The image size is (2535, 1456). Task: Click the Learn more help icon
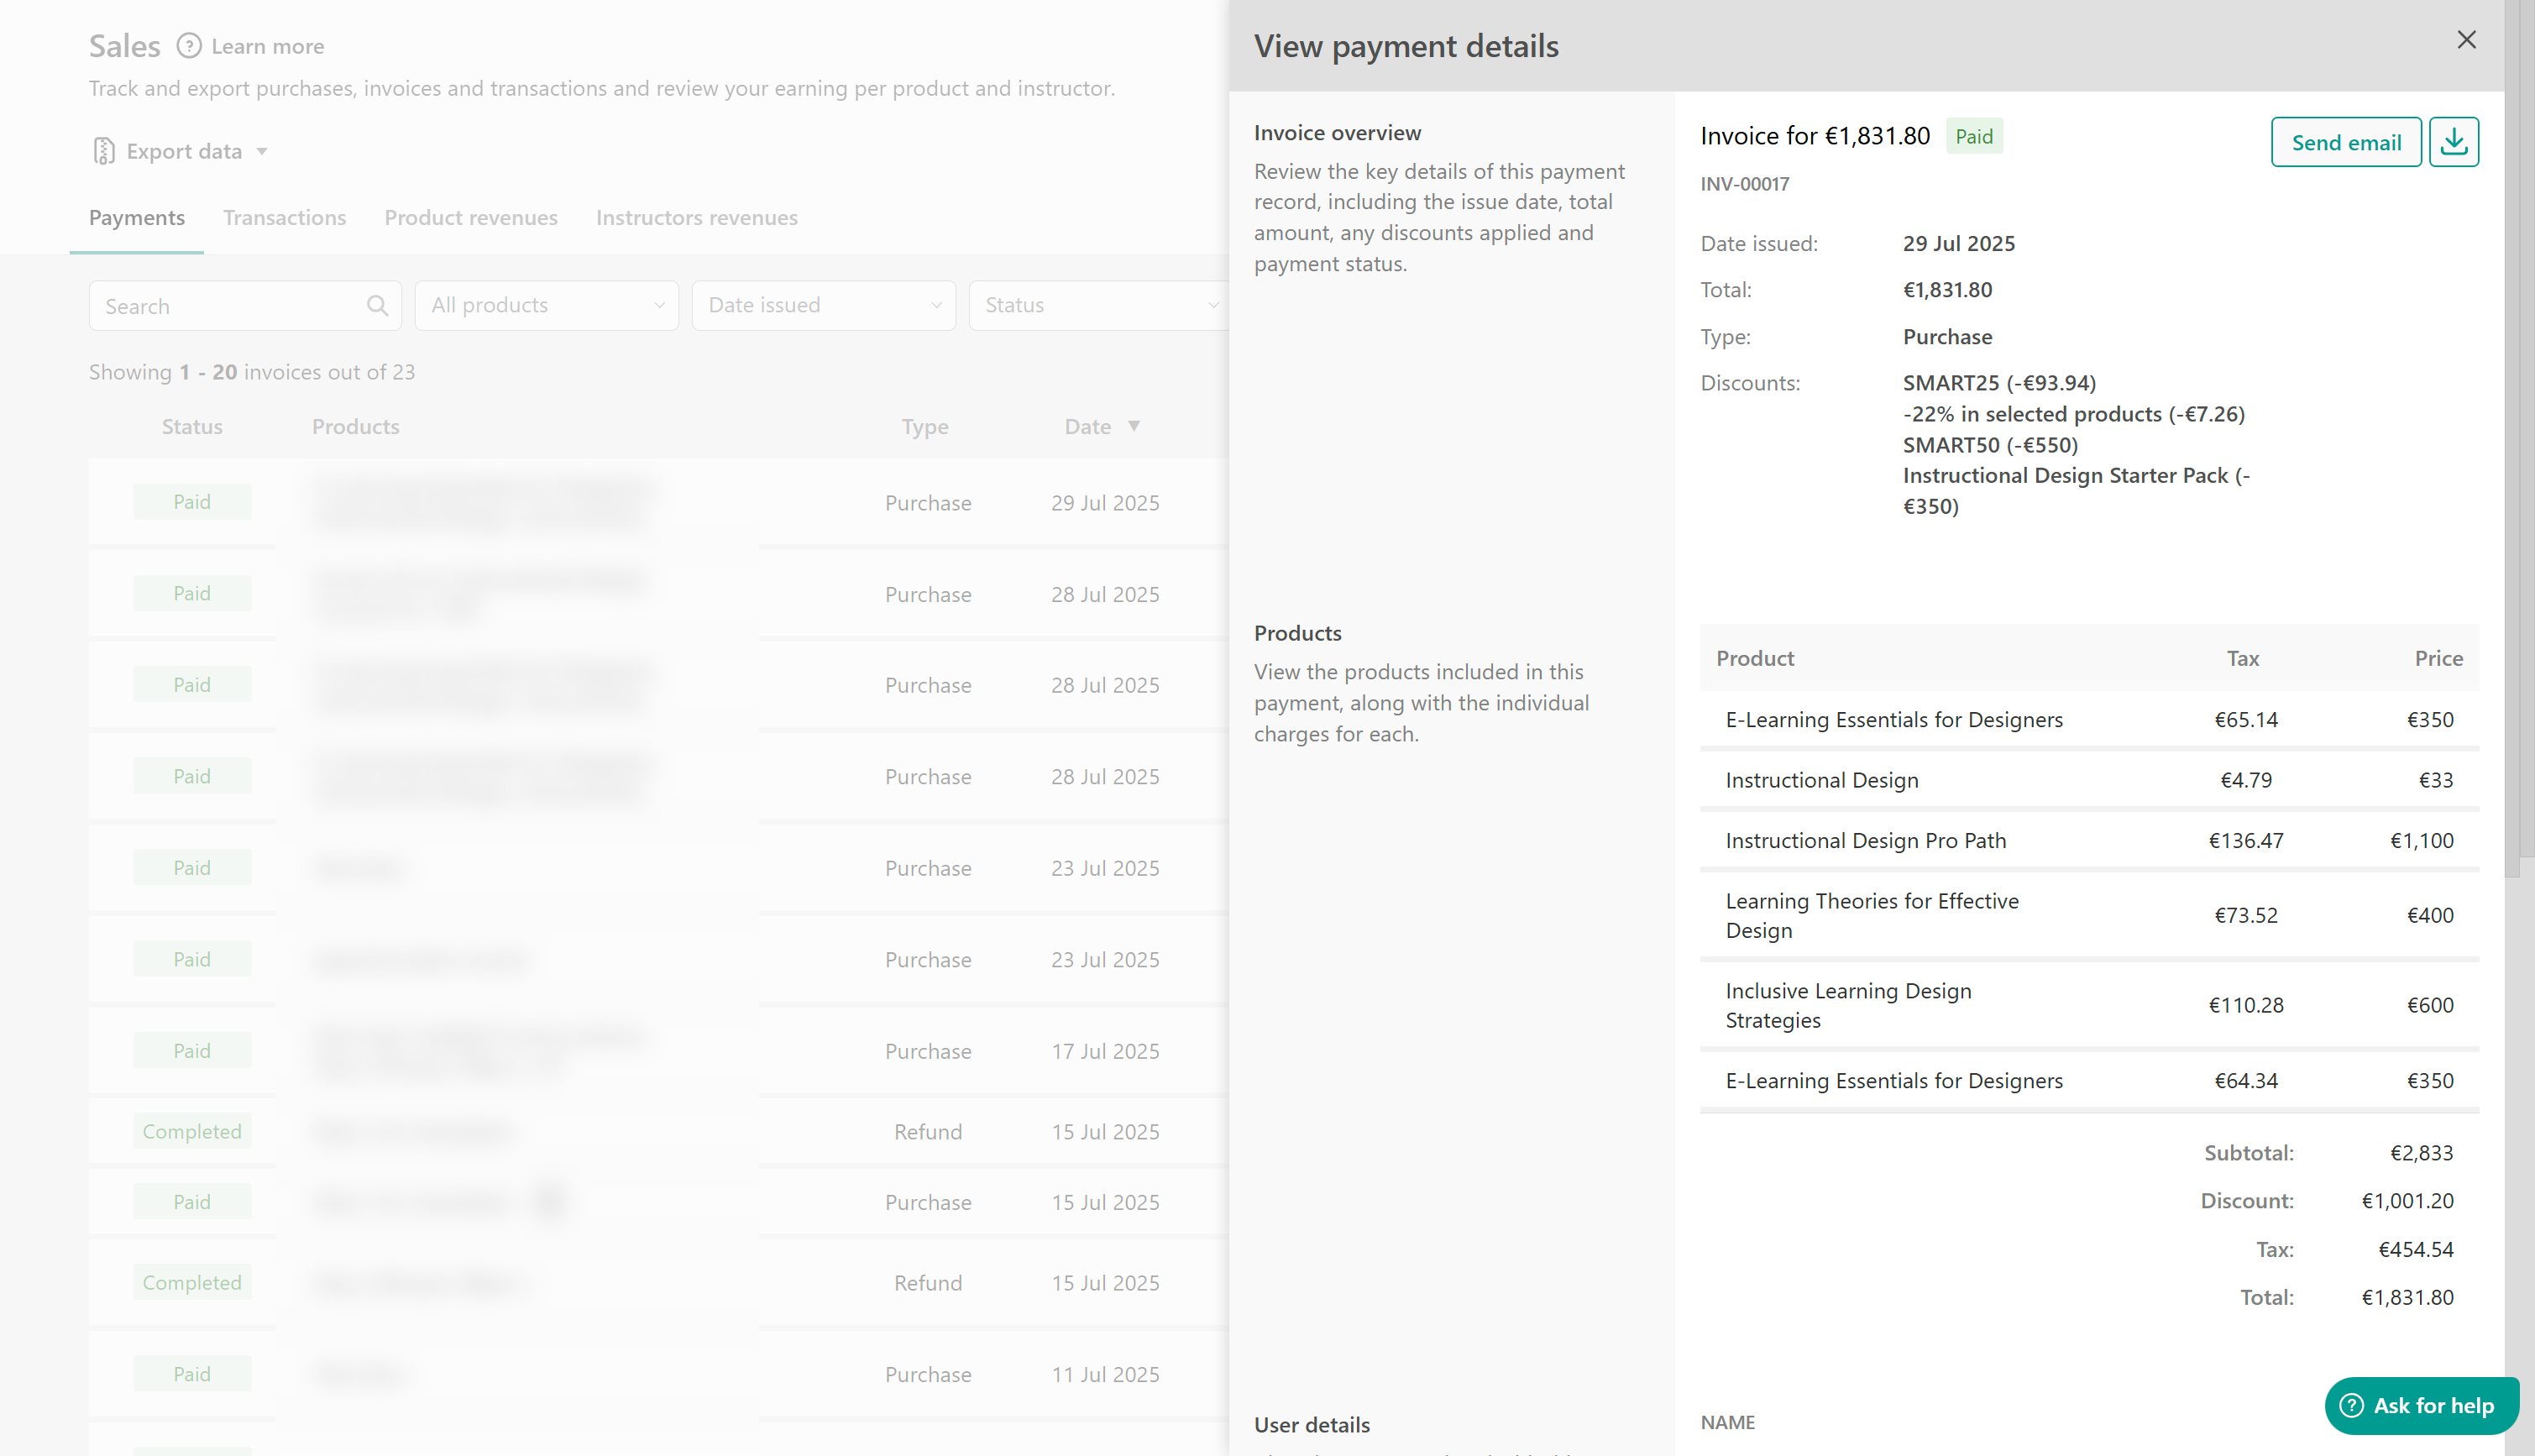[189, 46]
